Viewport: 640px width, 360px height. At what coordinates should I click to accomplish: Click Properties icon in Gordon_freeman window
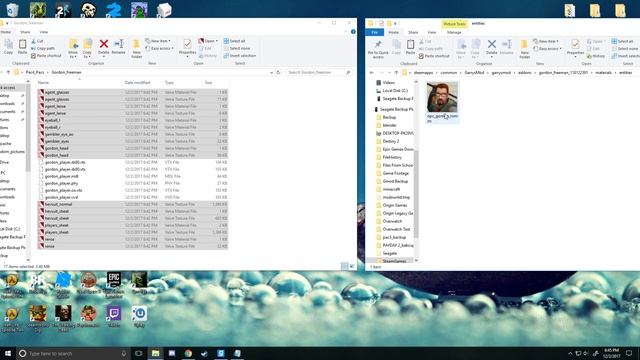coord(187,44)
